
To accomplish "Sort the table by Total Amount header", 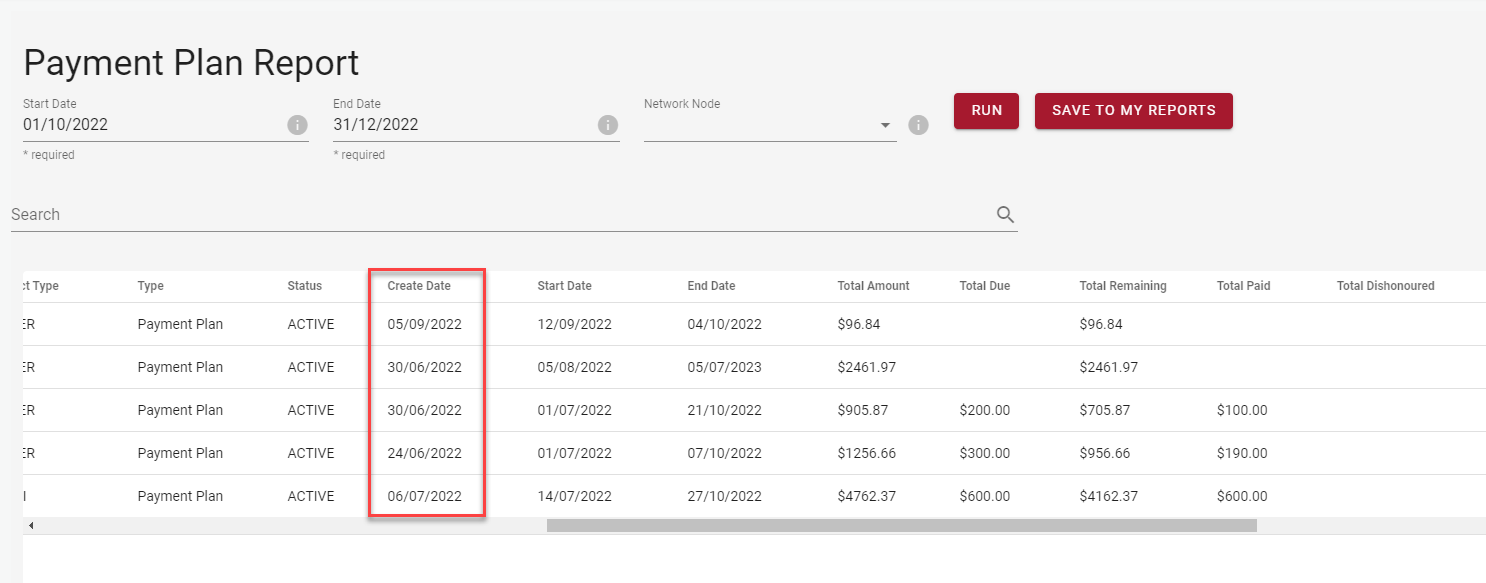I will (x=873, y=286).
